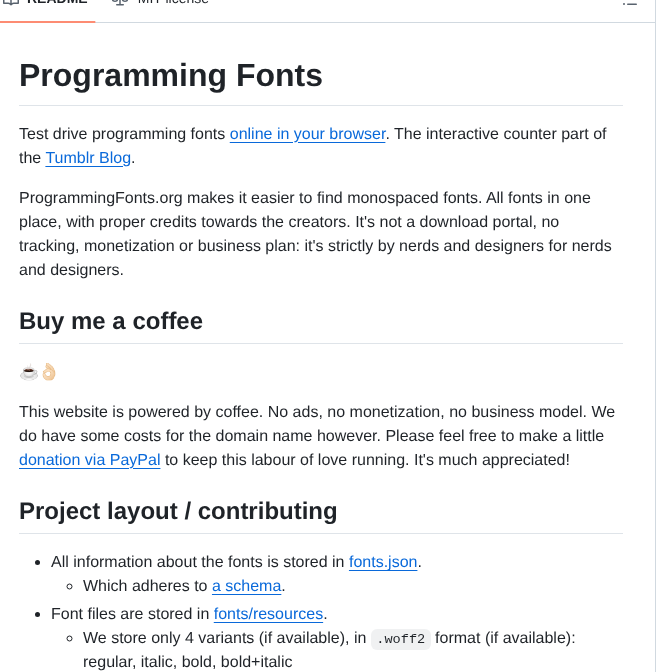Open the fonts/resources link

coord(268,614)
